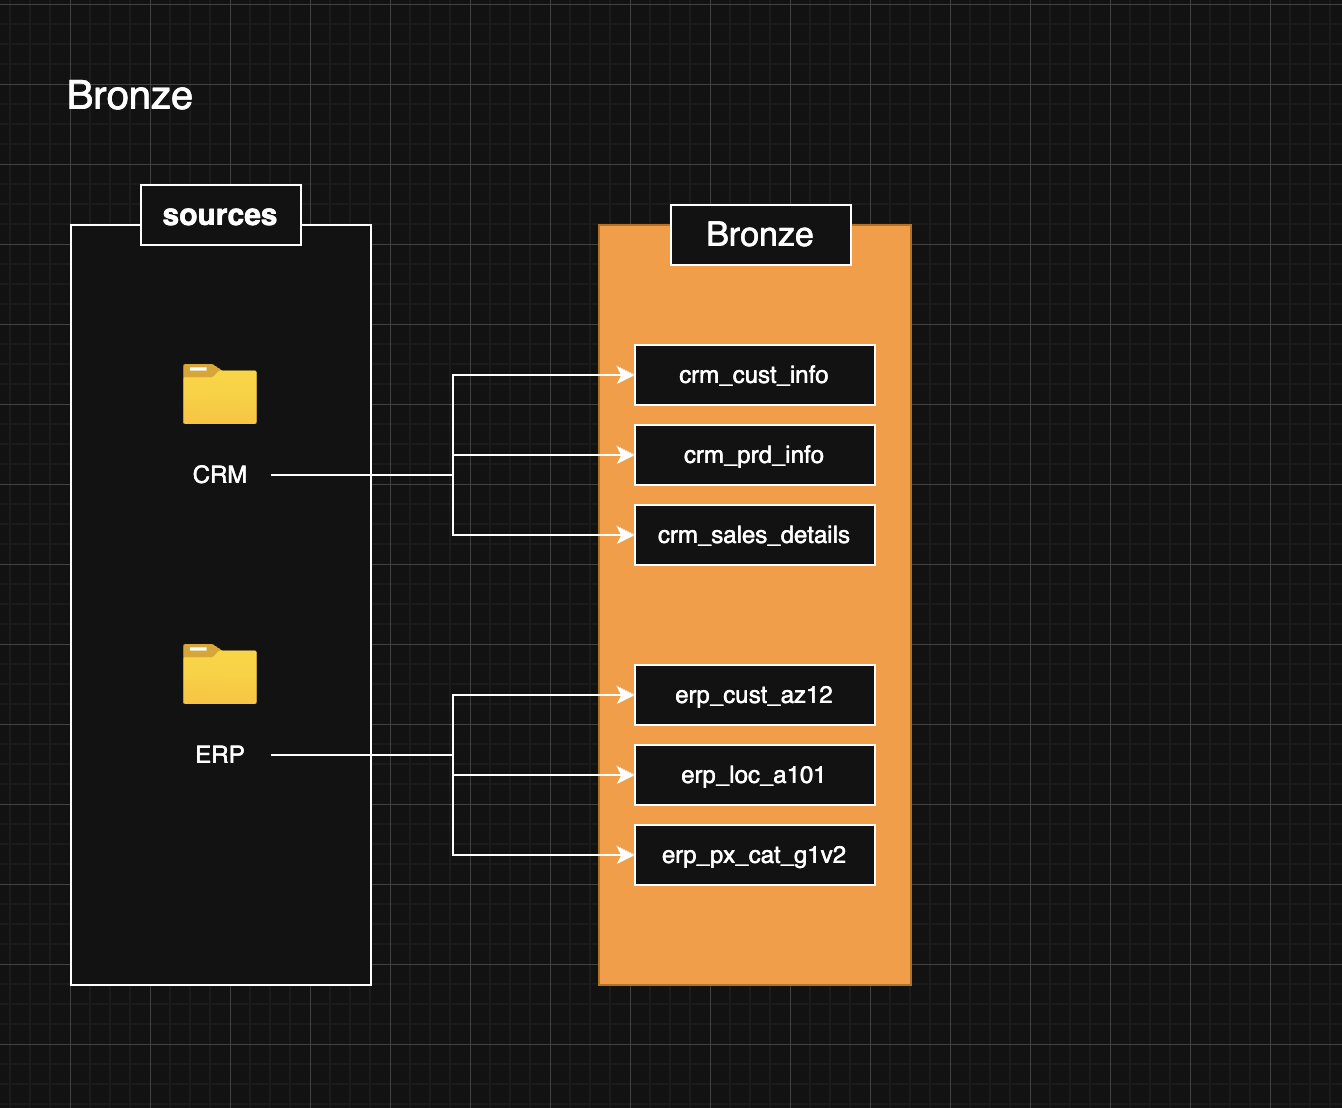Screen dimensions: 1342x1108
Task: Click the arrowhead pointing to crm_prd_info
Action: point(626,455)
